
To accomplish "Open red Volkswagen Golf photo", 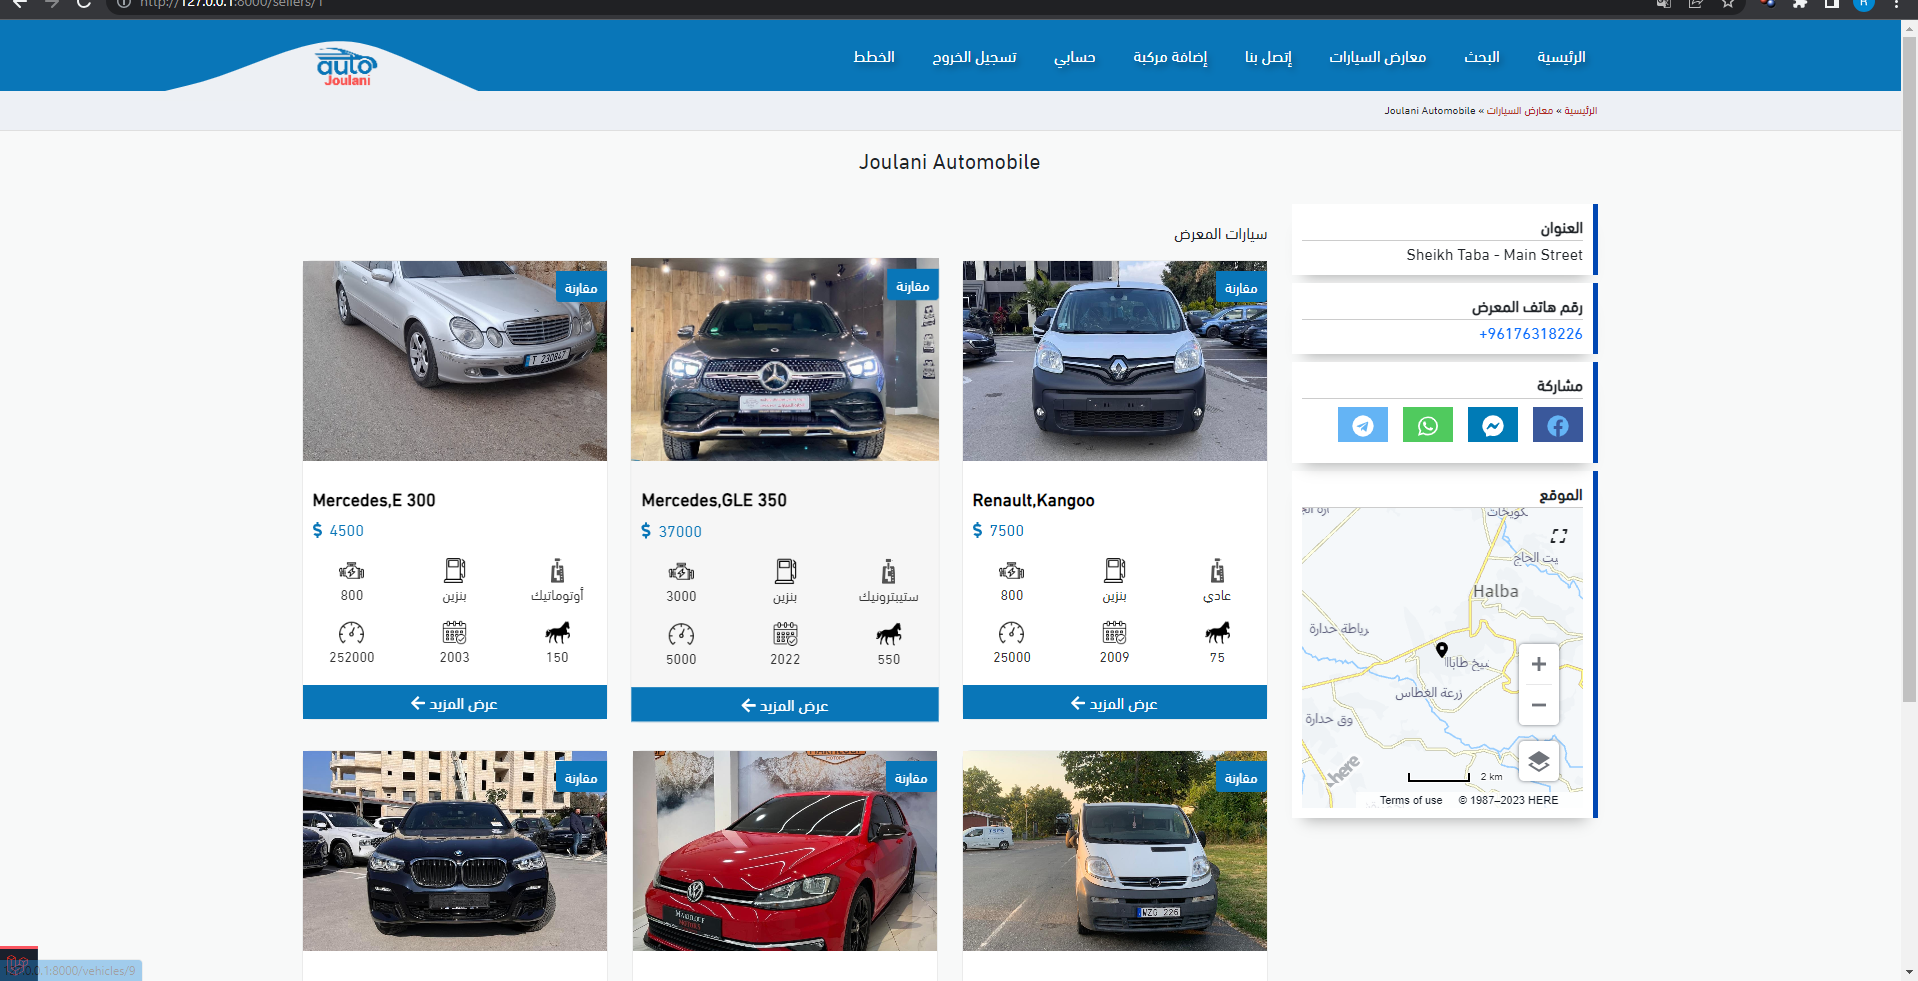I will tap(785, 851).
